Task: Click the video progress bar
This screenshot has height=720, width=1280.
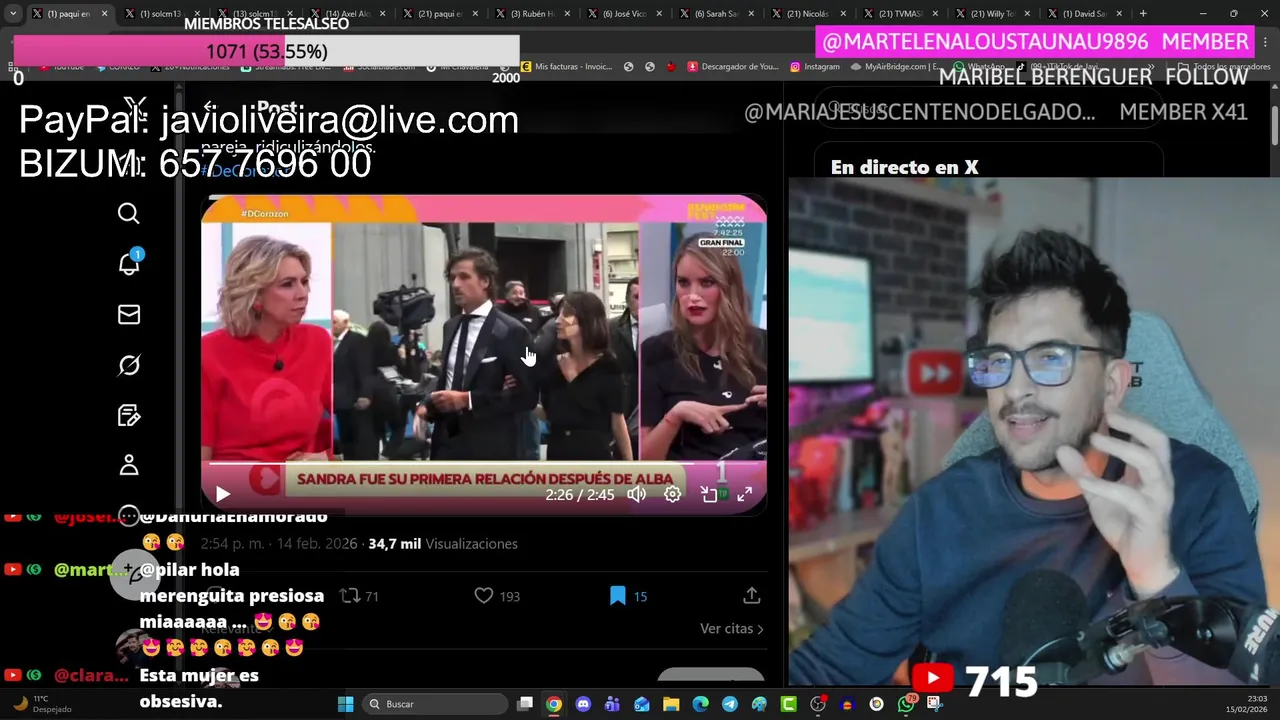Action: click(x=484, y=464)
